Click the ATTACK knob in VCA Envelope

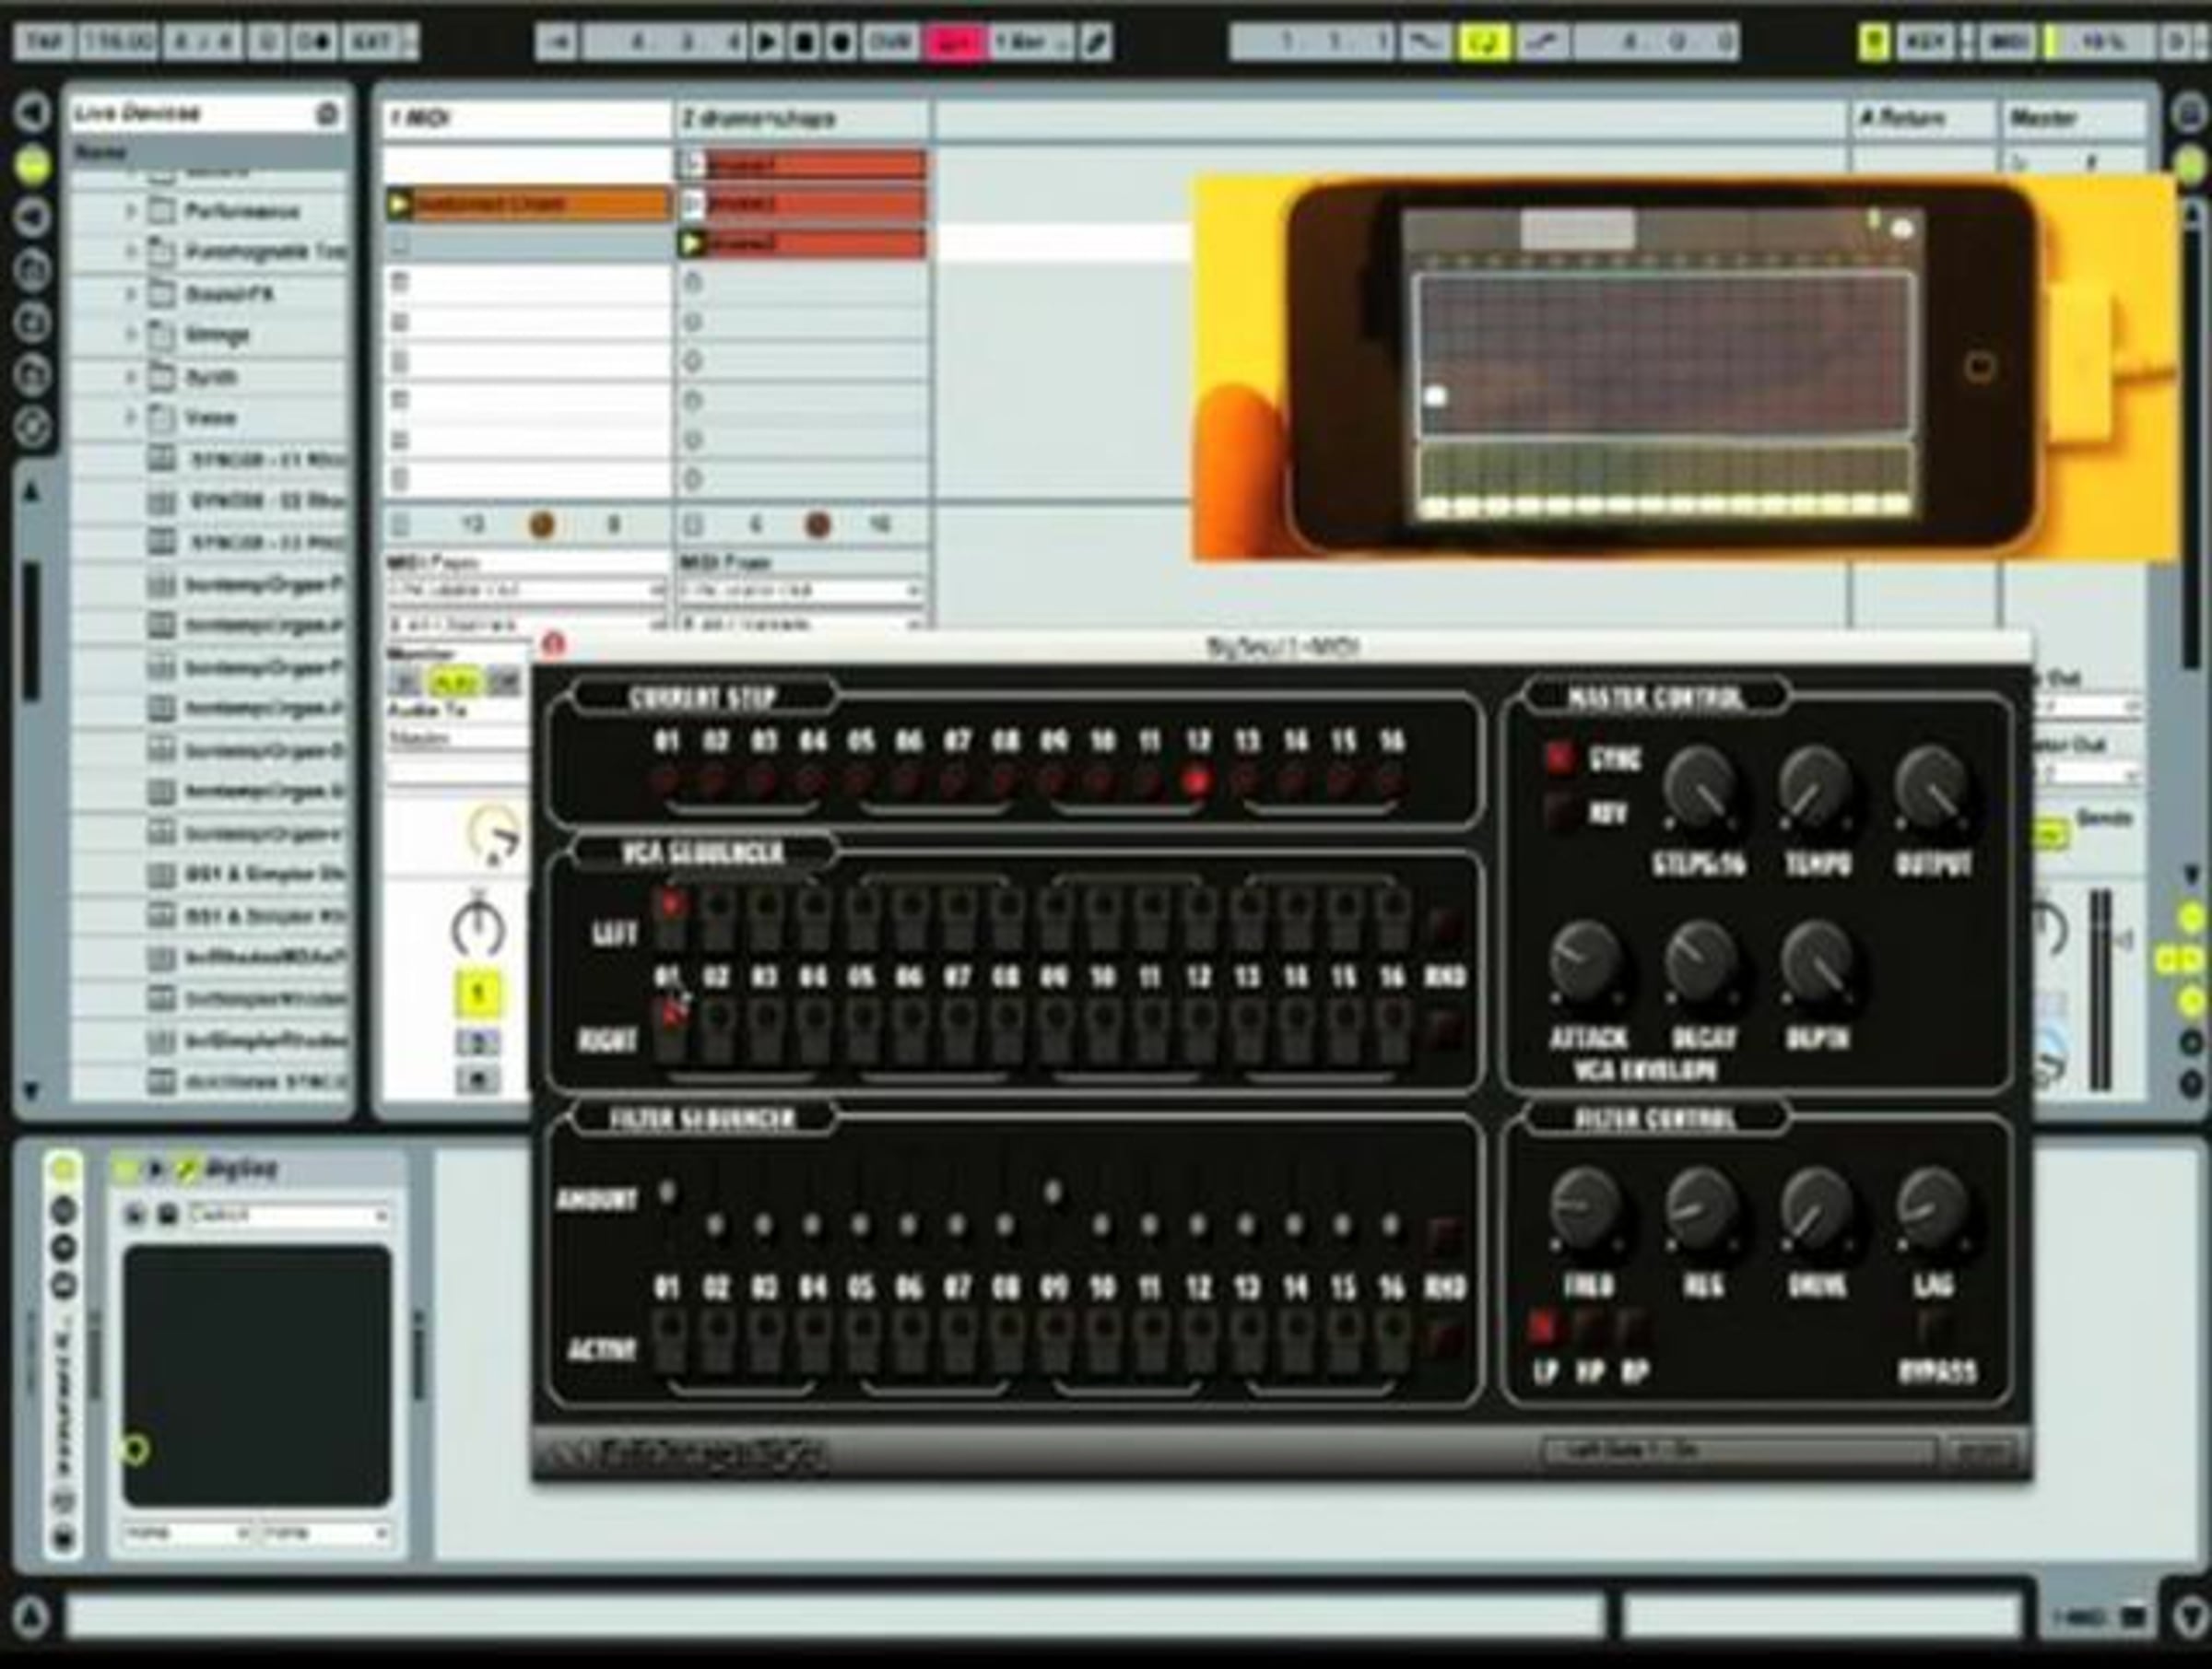[1586, 962]
